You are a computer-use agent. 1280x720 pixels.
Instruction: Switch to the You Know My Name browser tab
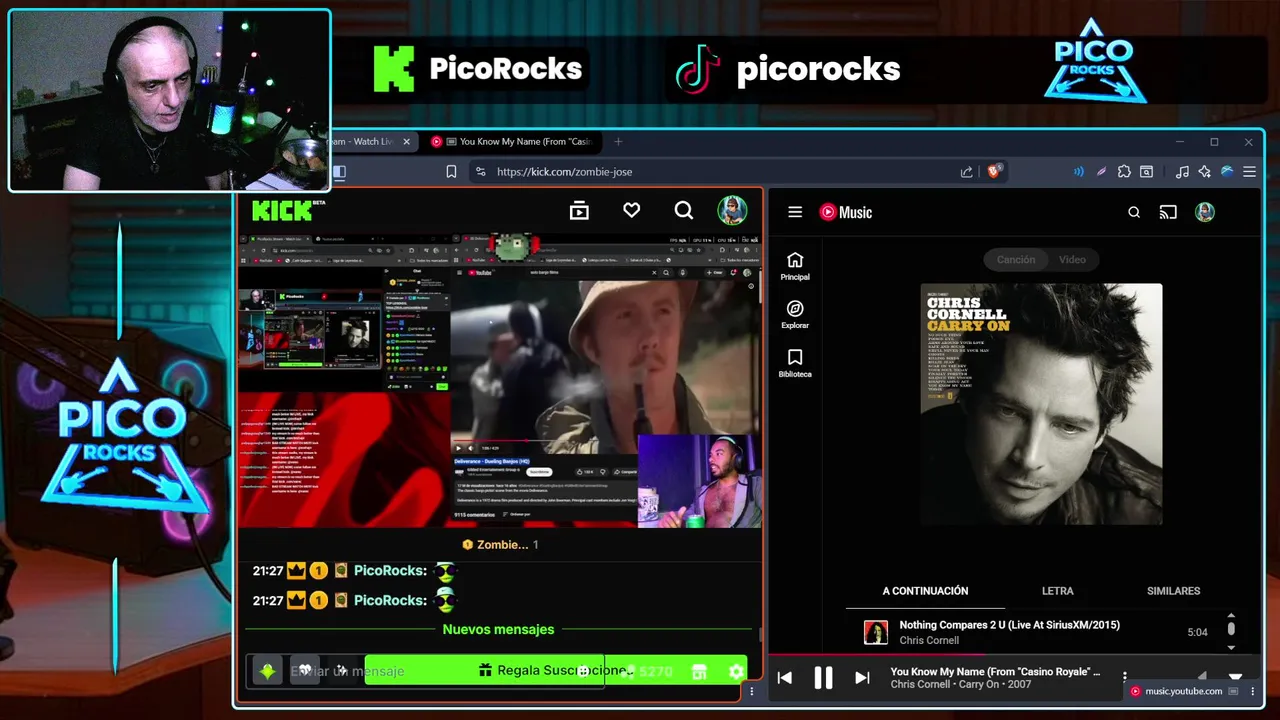[x=515, y=142]
